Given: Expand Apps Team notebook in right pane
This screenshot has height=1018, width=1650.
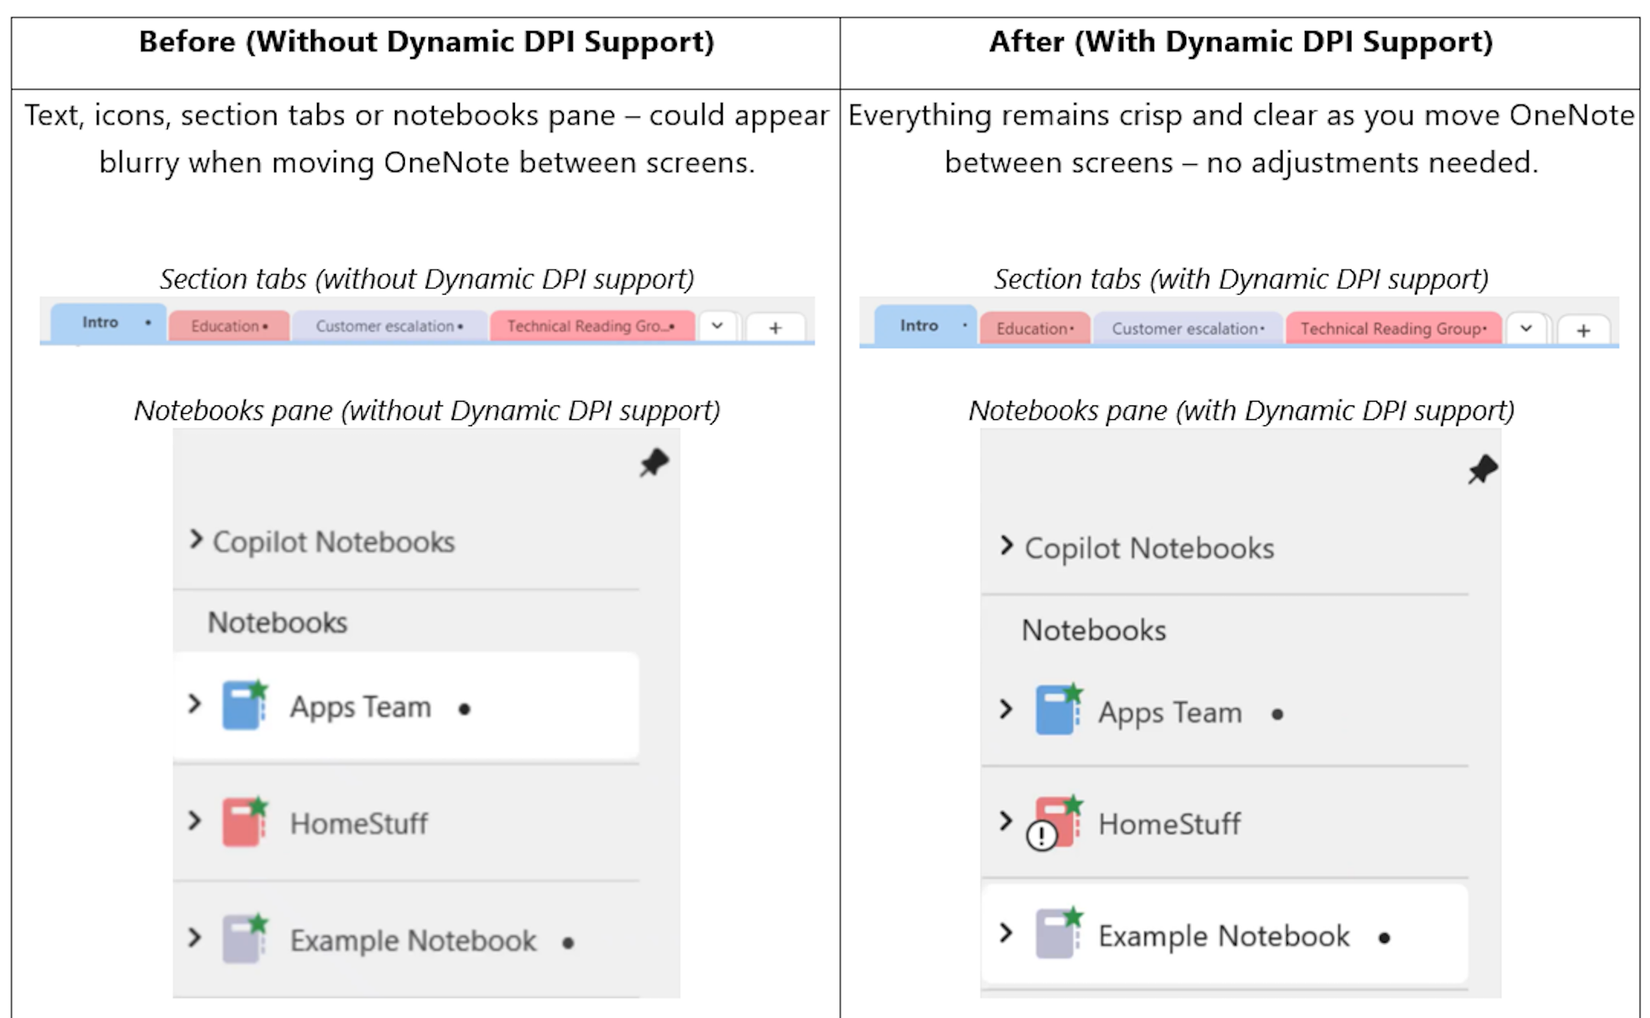Looking at the screenshot, I should (x=1006, y=710).
